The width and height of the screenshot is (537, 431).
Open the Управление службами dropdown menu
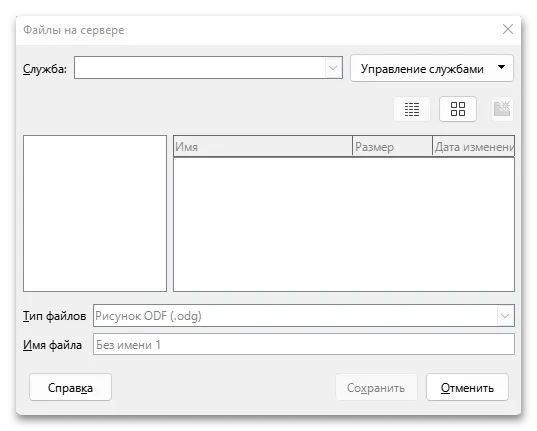432,68
